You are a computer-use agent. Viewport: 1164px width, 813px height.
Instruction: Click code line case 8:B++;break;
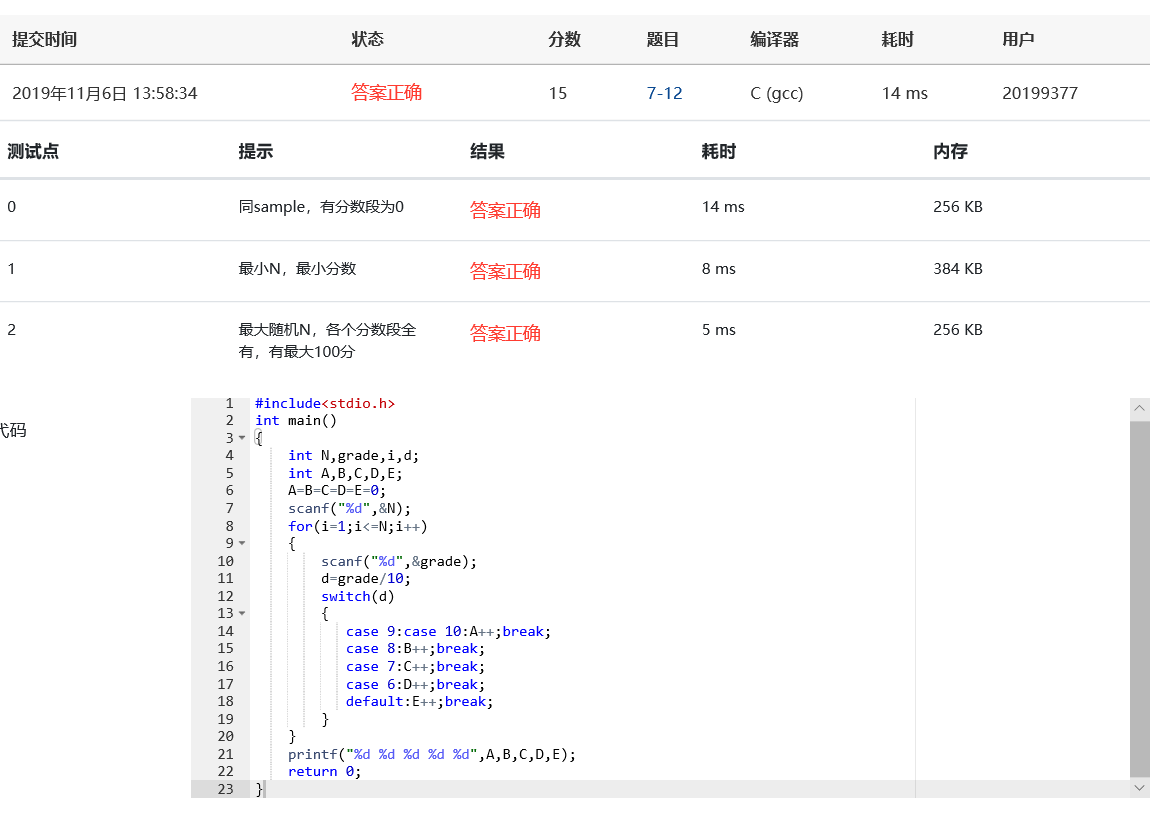point(415,648)
